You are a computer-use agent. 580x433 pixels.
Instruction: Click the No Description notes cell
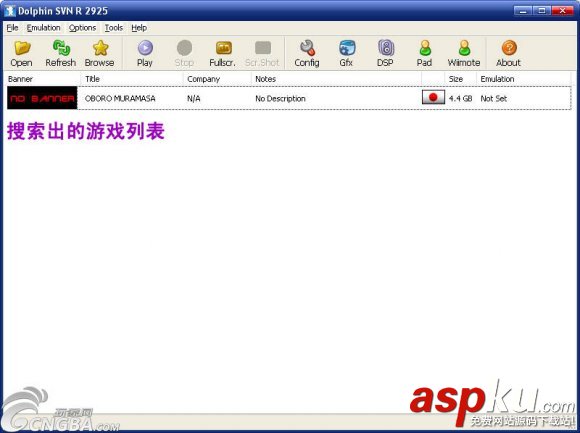click(280, 99)
